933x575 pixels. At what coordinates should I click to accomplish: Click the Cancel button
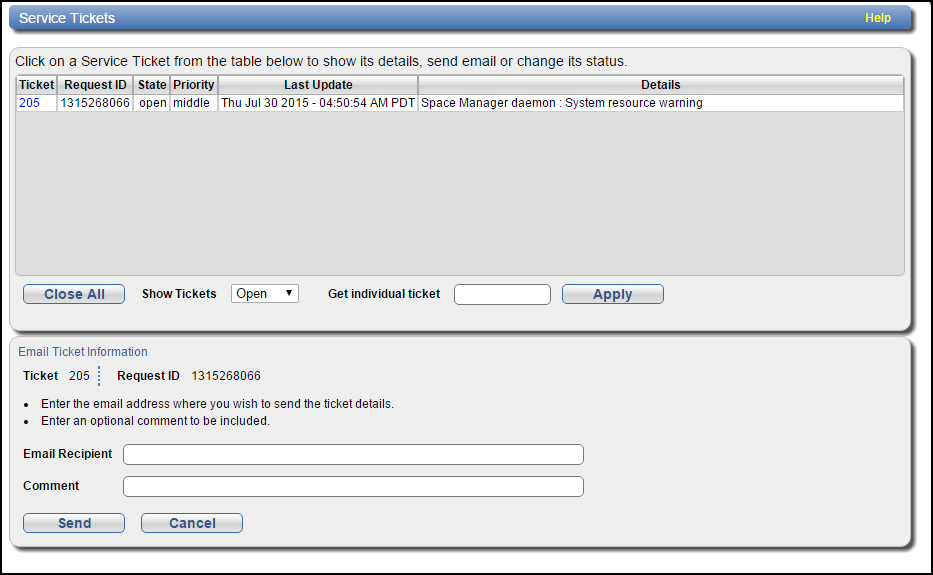(192, 523)
